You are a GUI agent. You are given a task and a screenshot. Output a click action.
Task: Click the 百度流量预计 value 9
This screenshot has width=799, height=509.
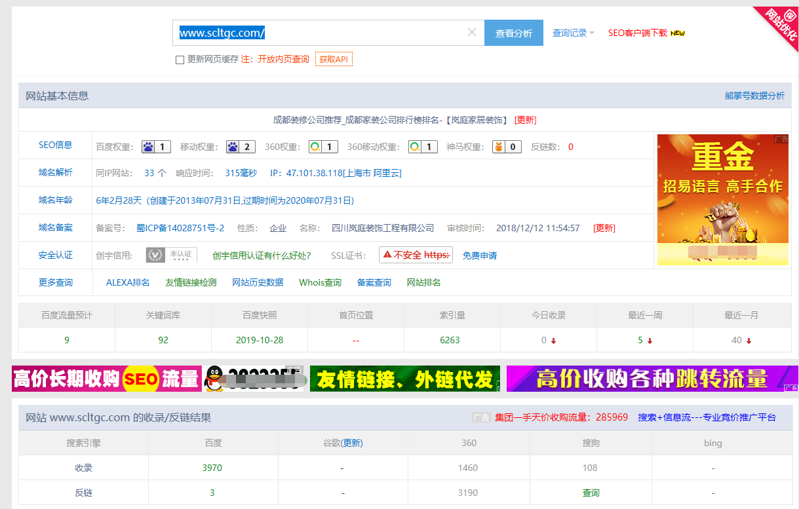pyautogui.click(x=67, y=340)
